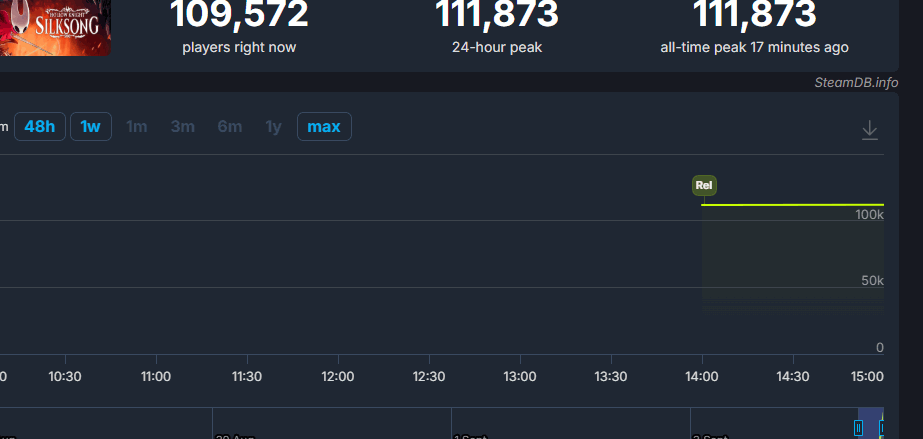Select the 6m time range
The image size is (923, 439).
click(x=230, y=127)
